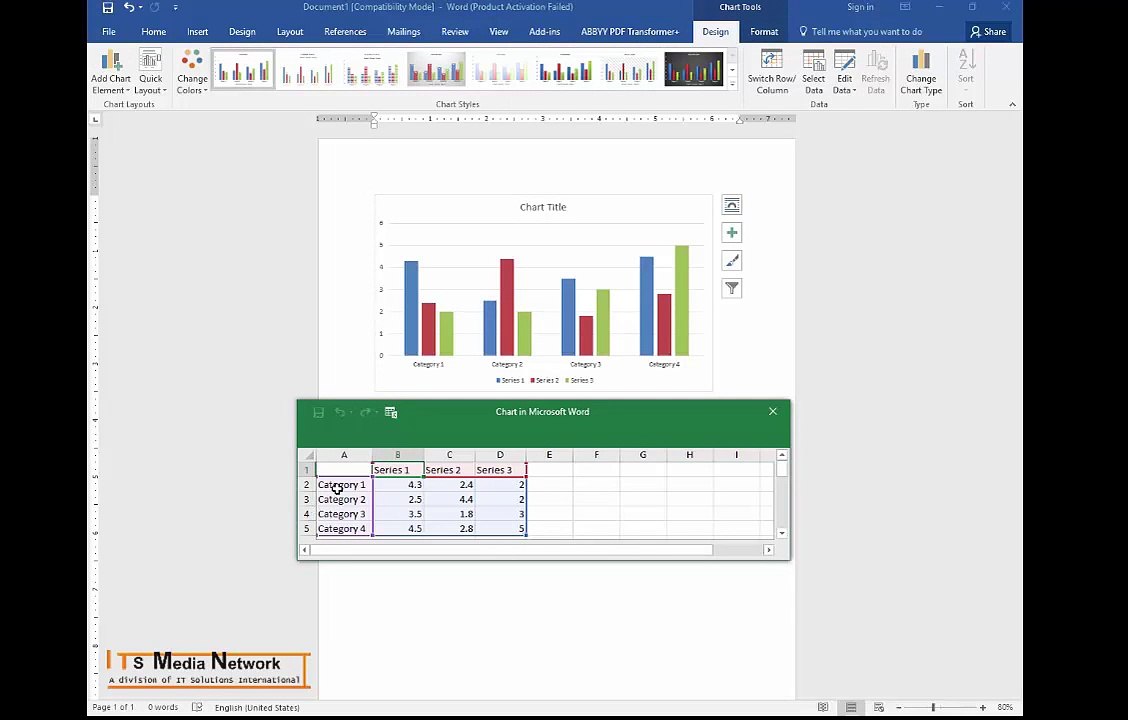Click Edit Data in Excel icon in data sheet
The width and height of the screenshot is (1128, 720).
(391, 412)
